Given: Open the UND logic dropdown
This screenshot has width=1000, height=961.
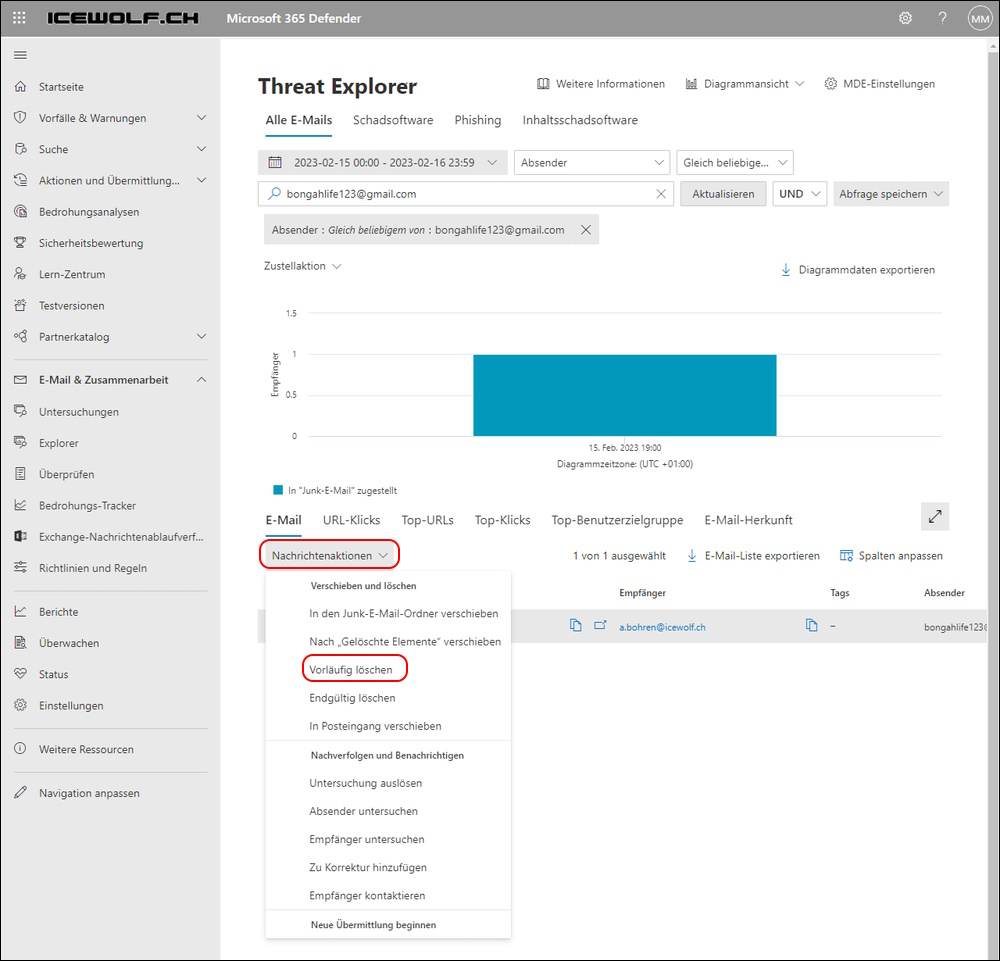Looking at the screenshot, I should (799, 194).
